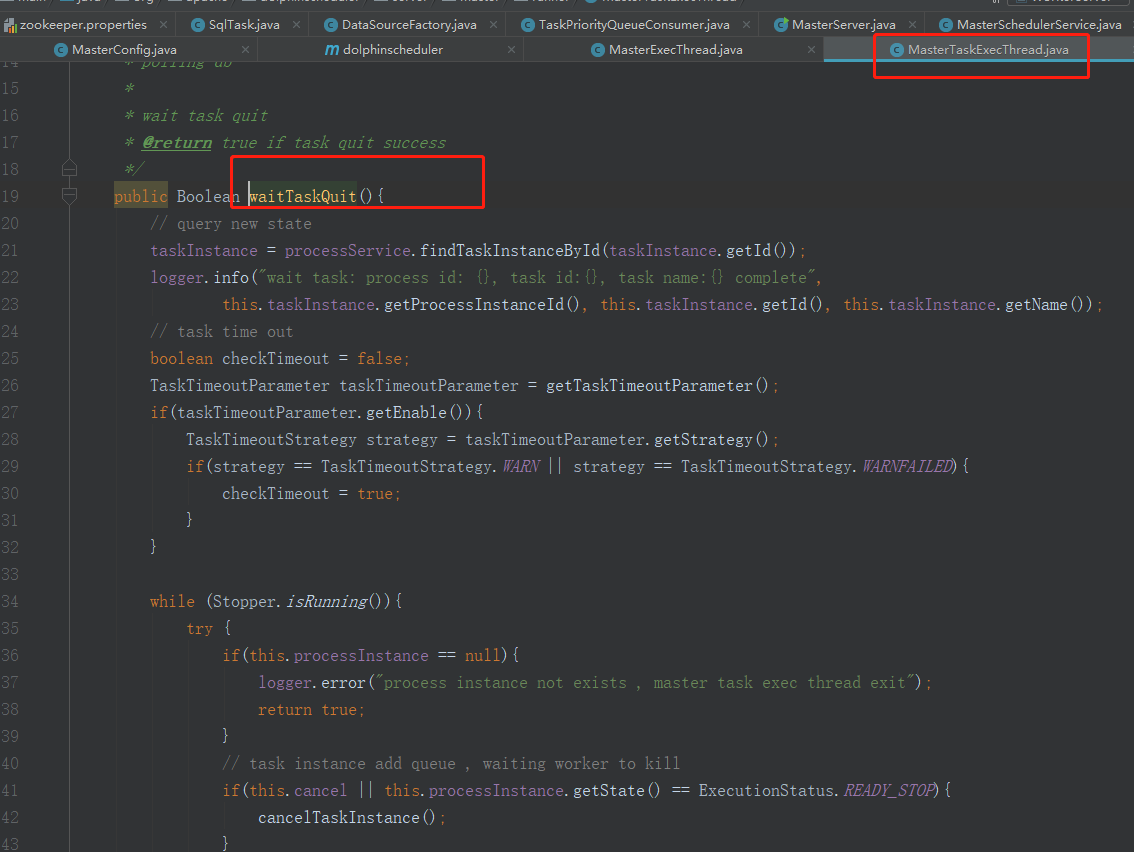Click the @return Javadoc tag
Viewport: 1134px width, 852px height.
177,142
